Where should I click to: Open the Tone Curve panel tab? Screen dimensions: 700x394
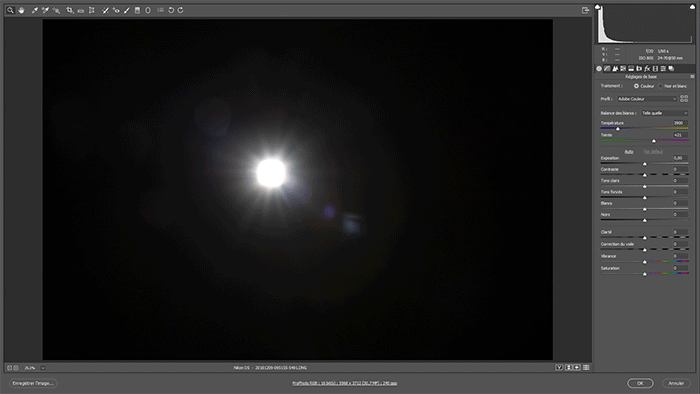[x=607, y=68]
